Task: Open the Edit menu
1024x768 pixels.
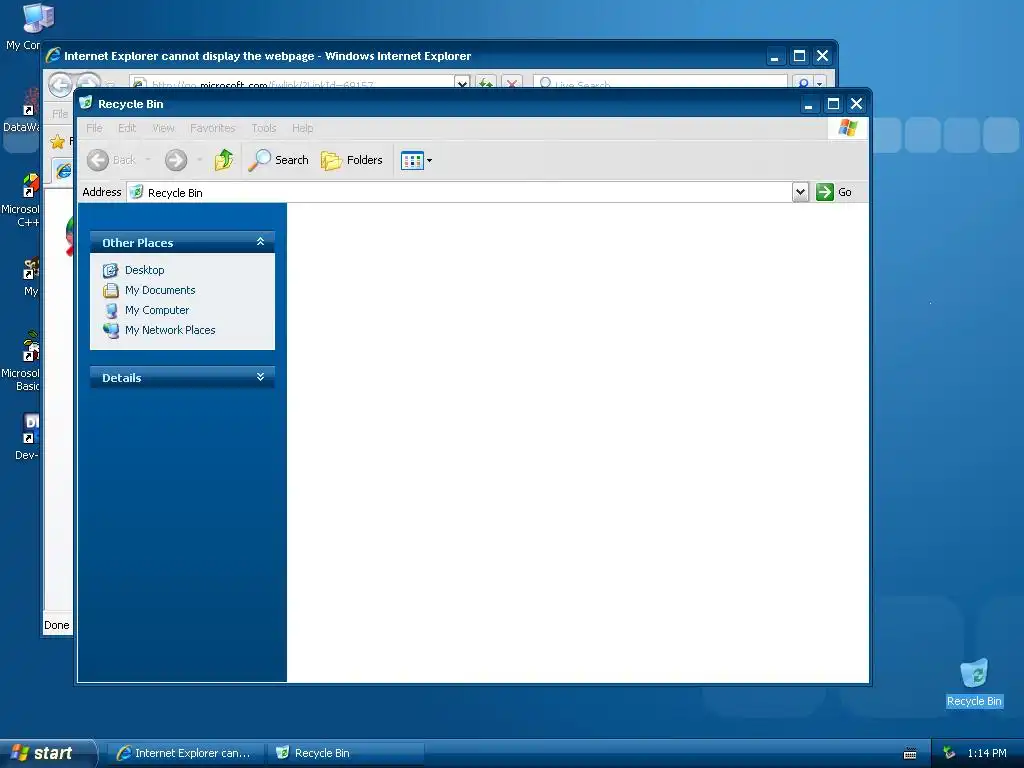Action: point(127,128)
